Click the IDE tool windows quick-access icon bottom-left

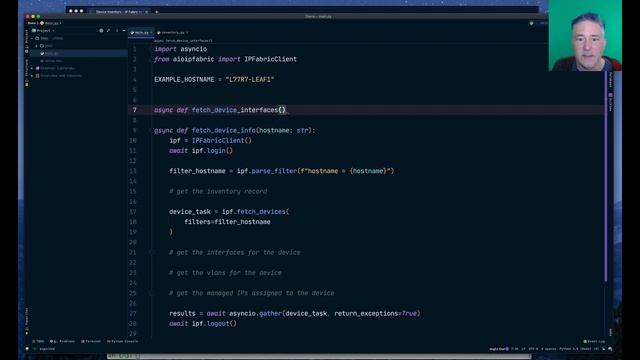(x=27, y=349)
